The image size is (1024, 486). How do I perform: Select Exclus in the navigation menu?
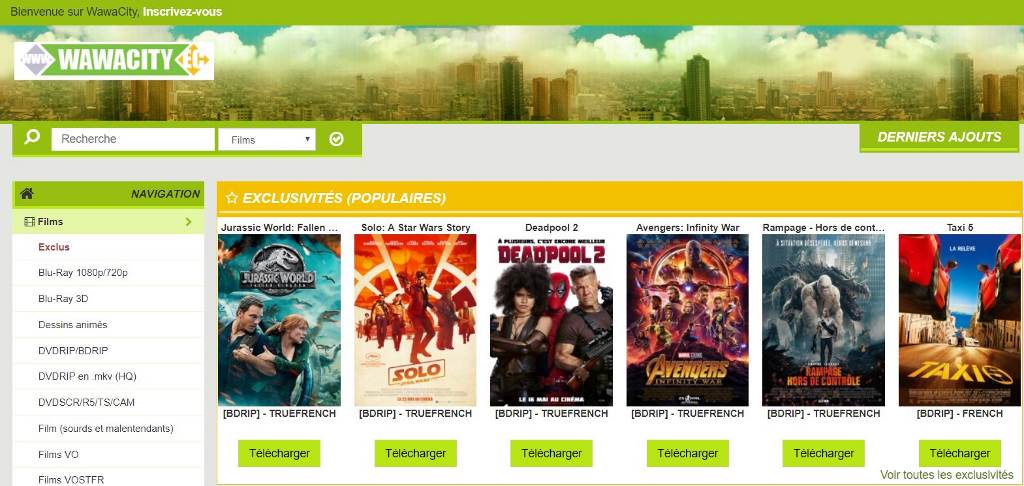click(x=54, y=247)
